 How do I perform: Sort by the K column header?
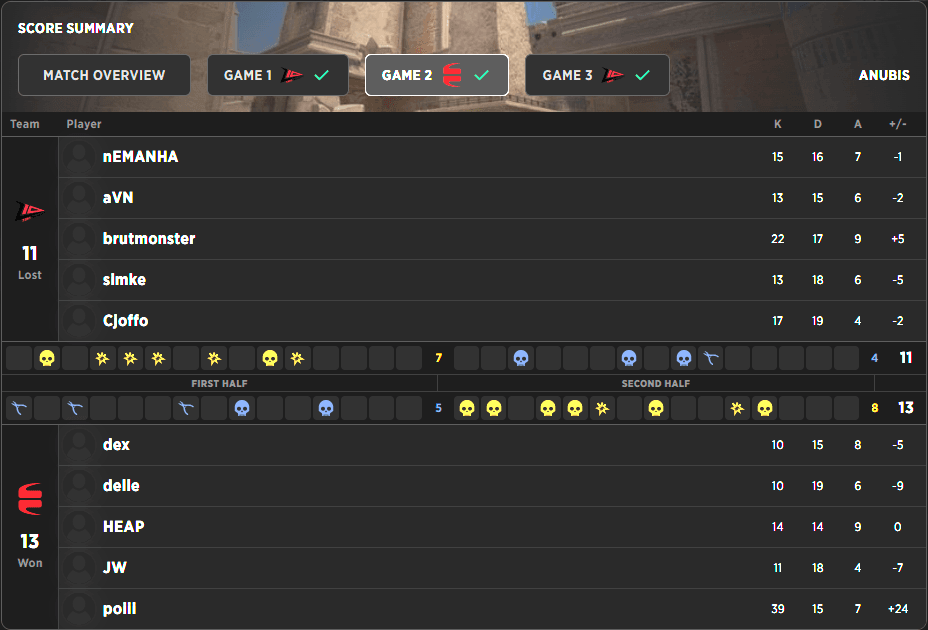click(x=777, y=124)
